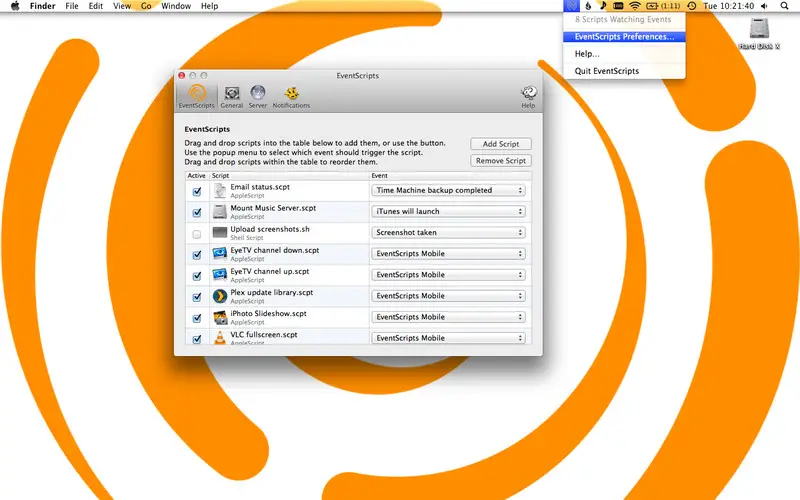Uncheck Active for Email status.scpt
This screenshot has width=800, height=500.
(197, 191)
